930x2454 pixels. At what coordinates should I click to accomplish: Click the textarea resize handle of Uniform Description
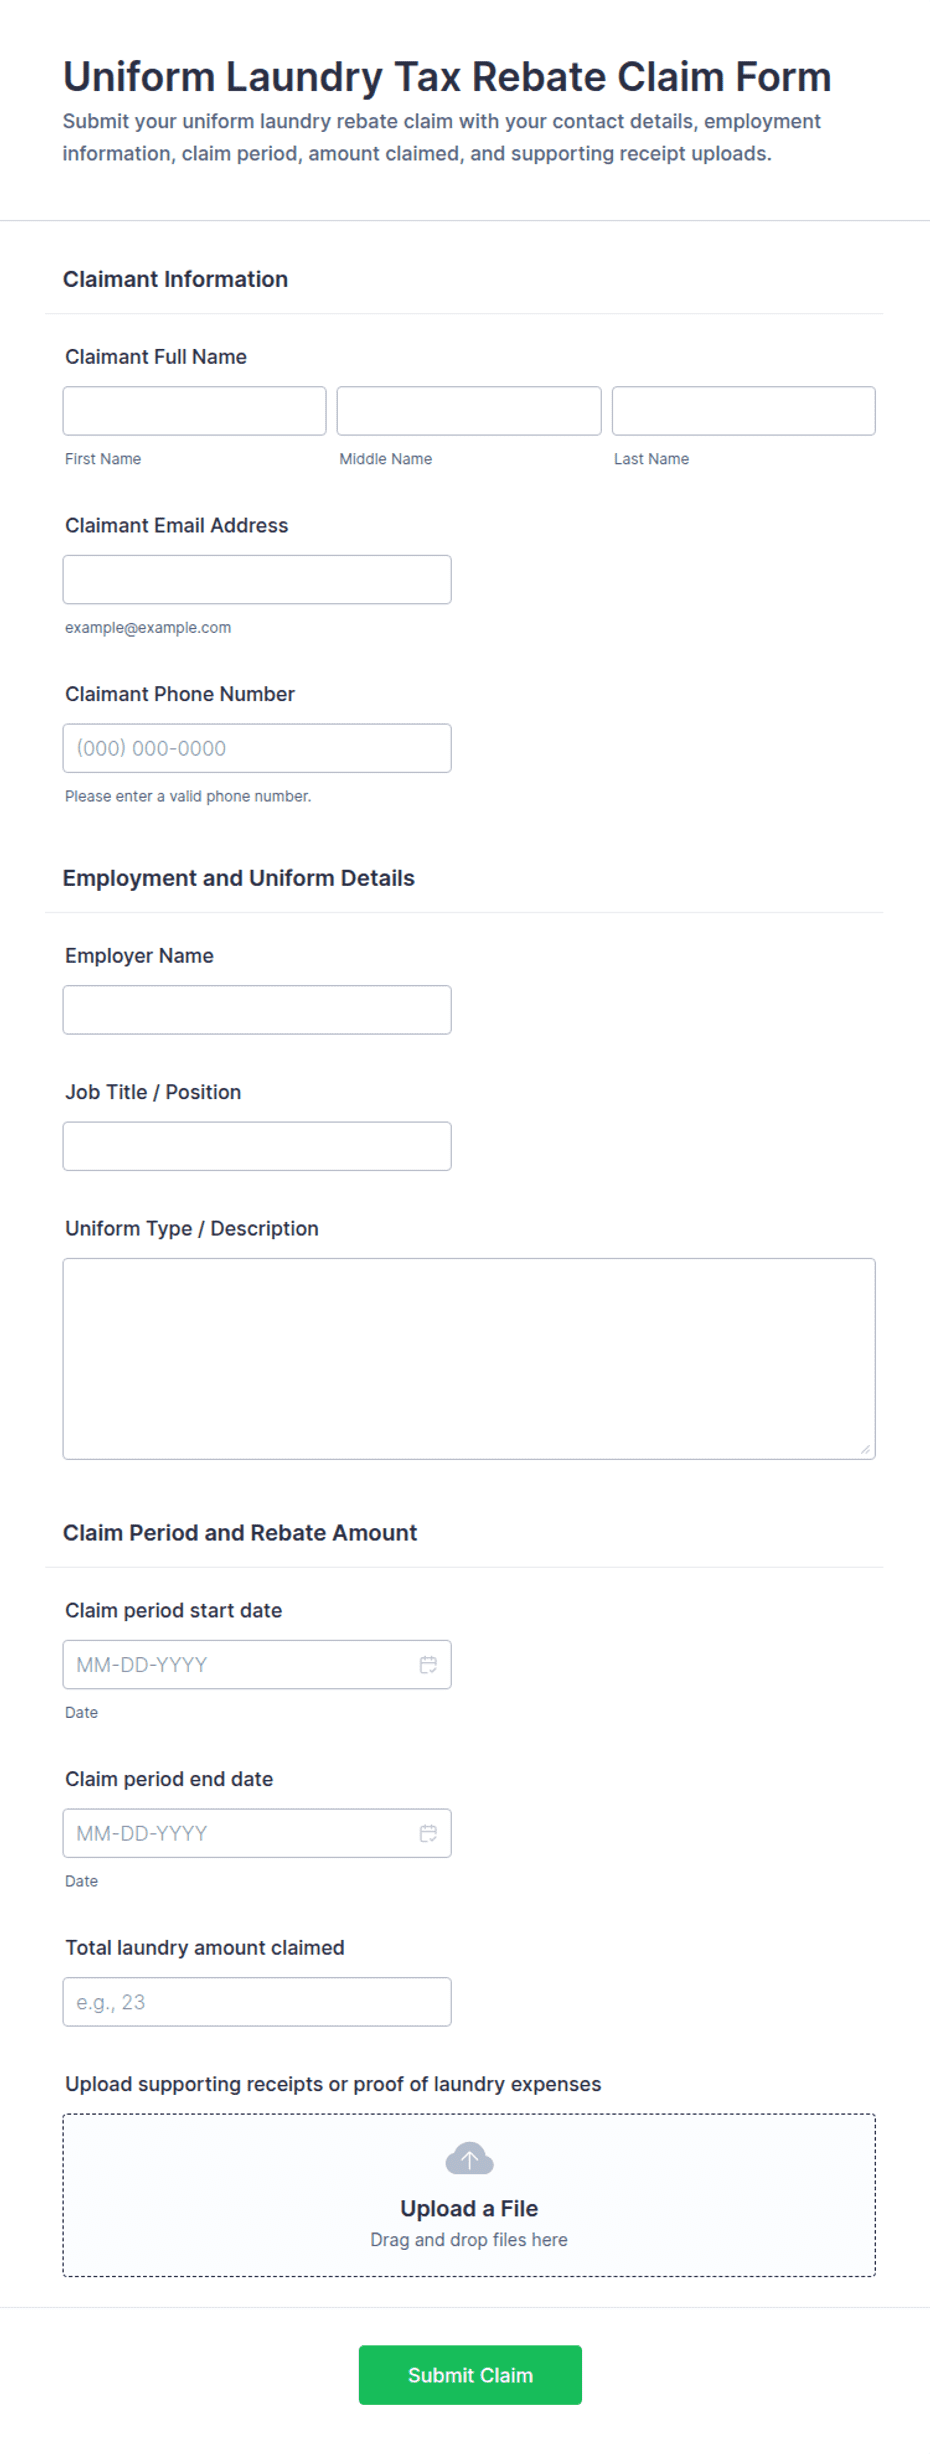[865, 1449]
